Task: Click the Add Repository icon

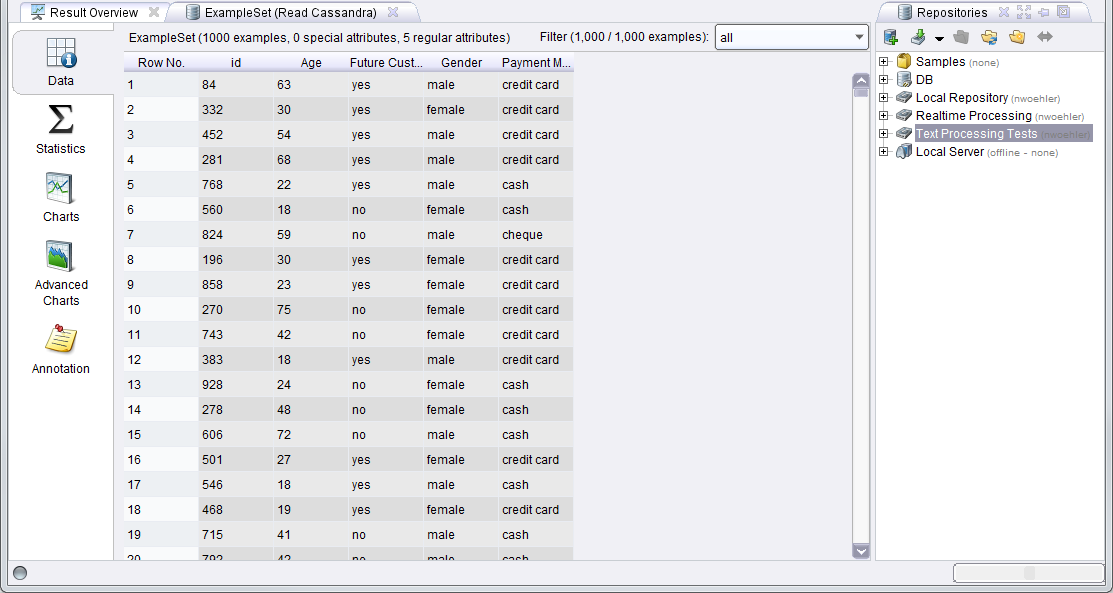Action: pos(890,38)
